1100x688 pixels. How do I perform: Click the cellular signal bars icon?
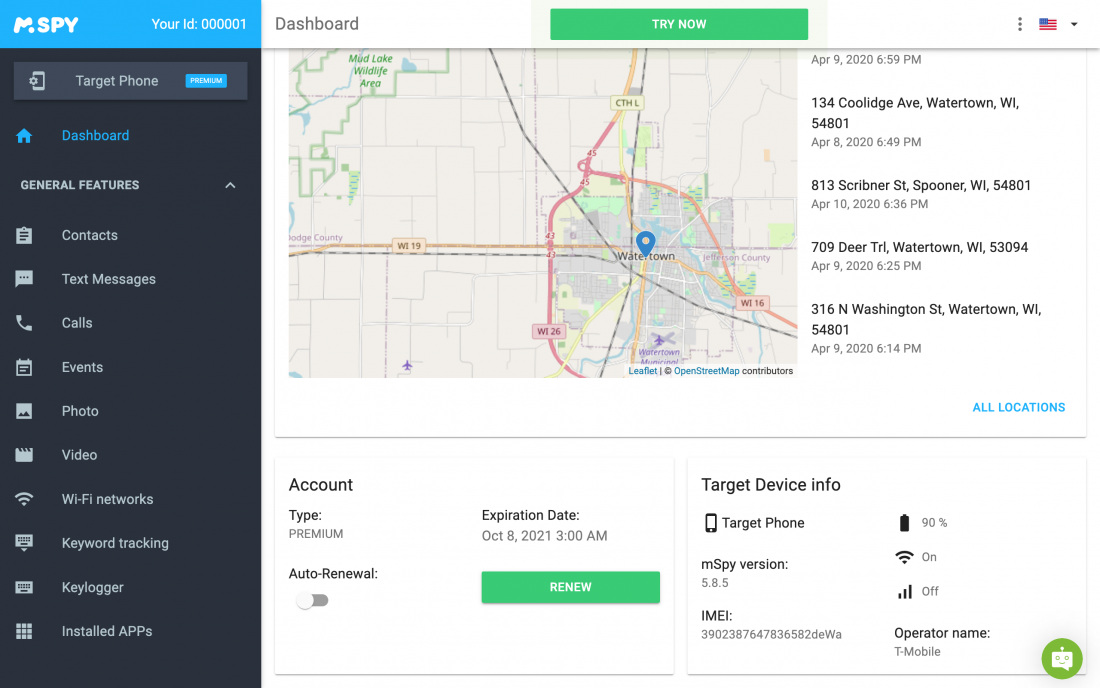(x=905, y=591)
